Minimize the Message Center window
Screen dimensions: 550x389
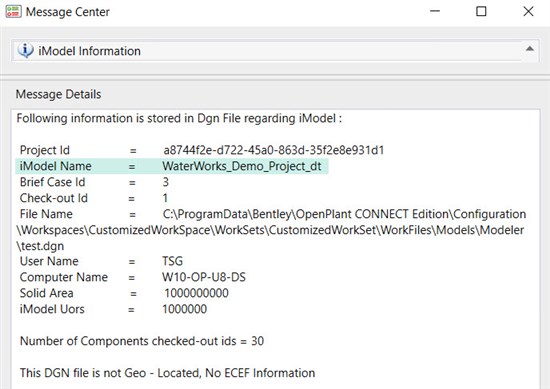435,11
